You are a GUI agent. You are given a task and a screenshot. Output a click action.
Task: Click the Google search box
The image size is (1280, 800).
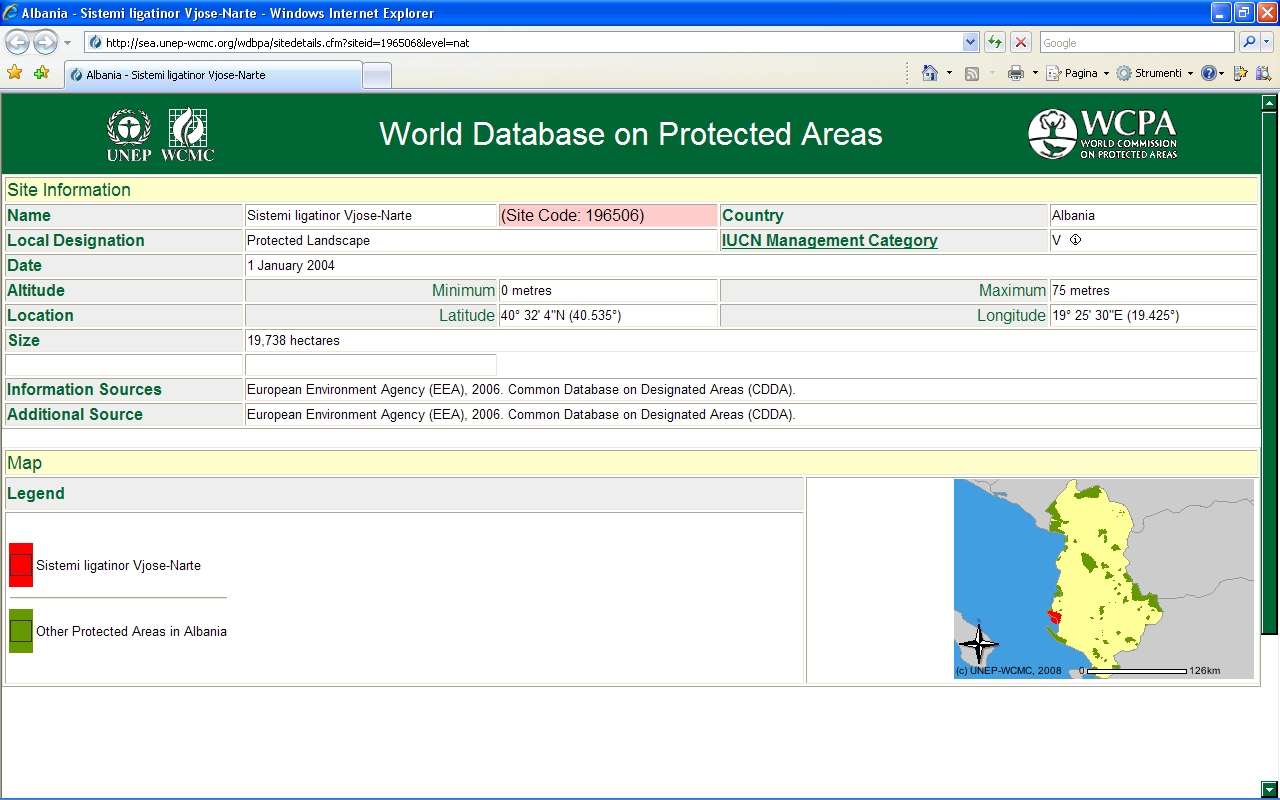click(1136, 43)
